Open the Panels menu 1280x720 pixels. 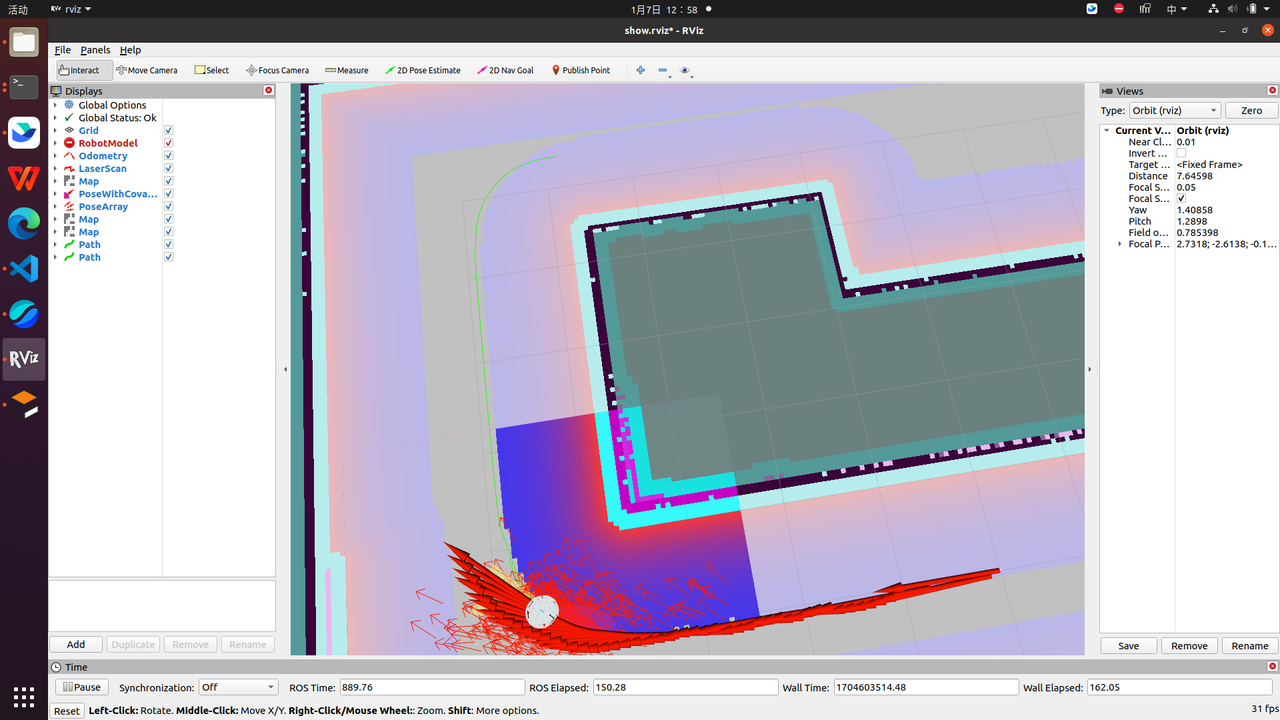pos(95,50)
